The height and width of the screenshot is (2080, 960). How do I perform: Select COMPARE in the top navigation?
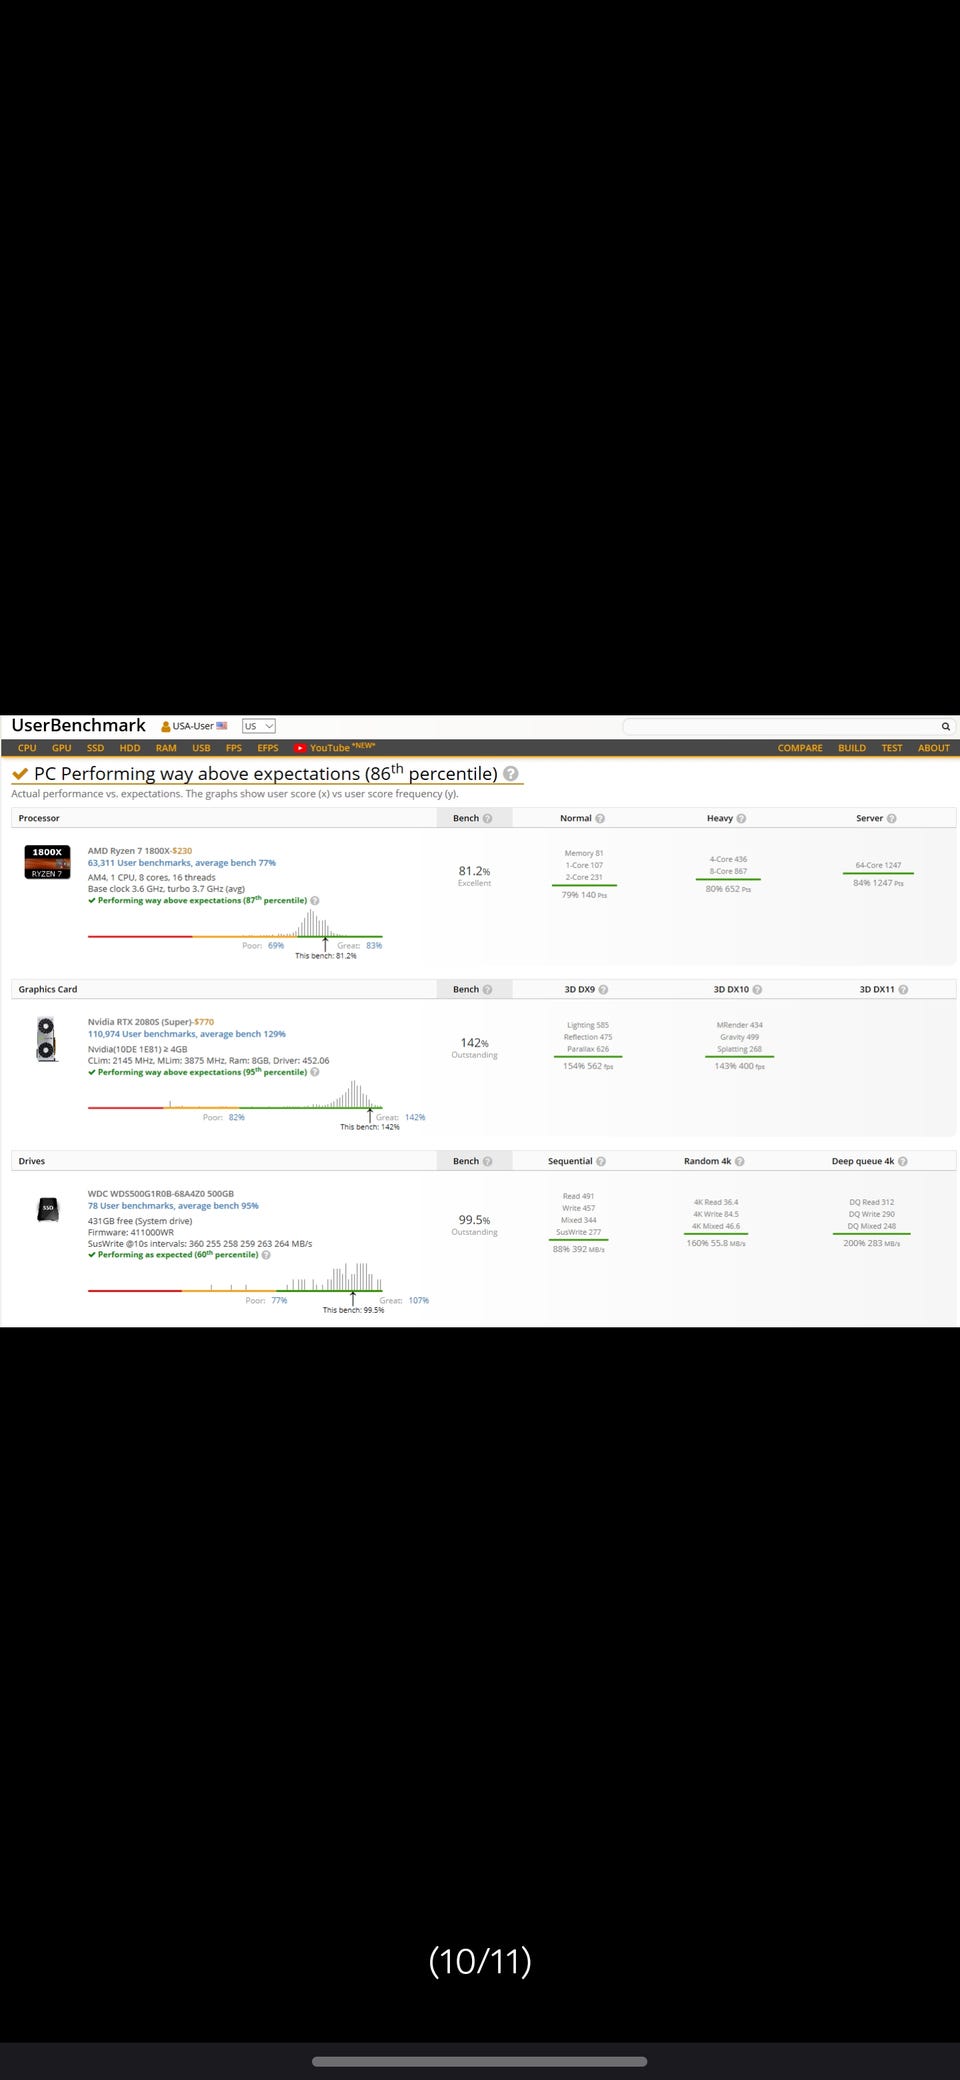800,748
